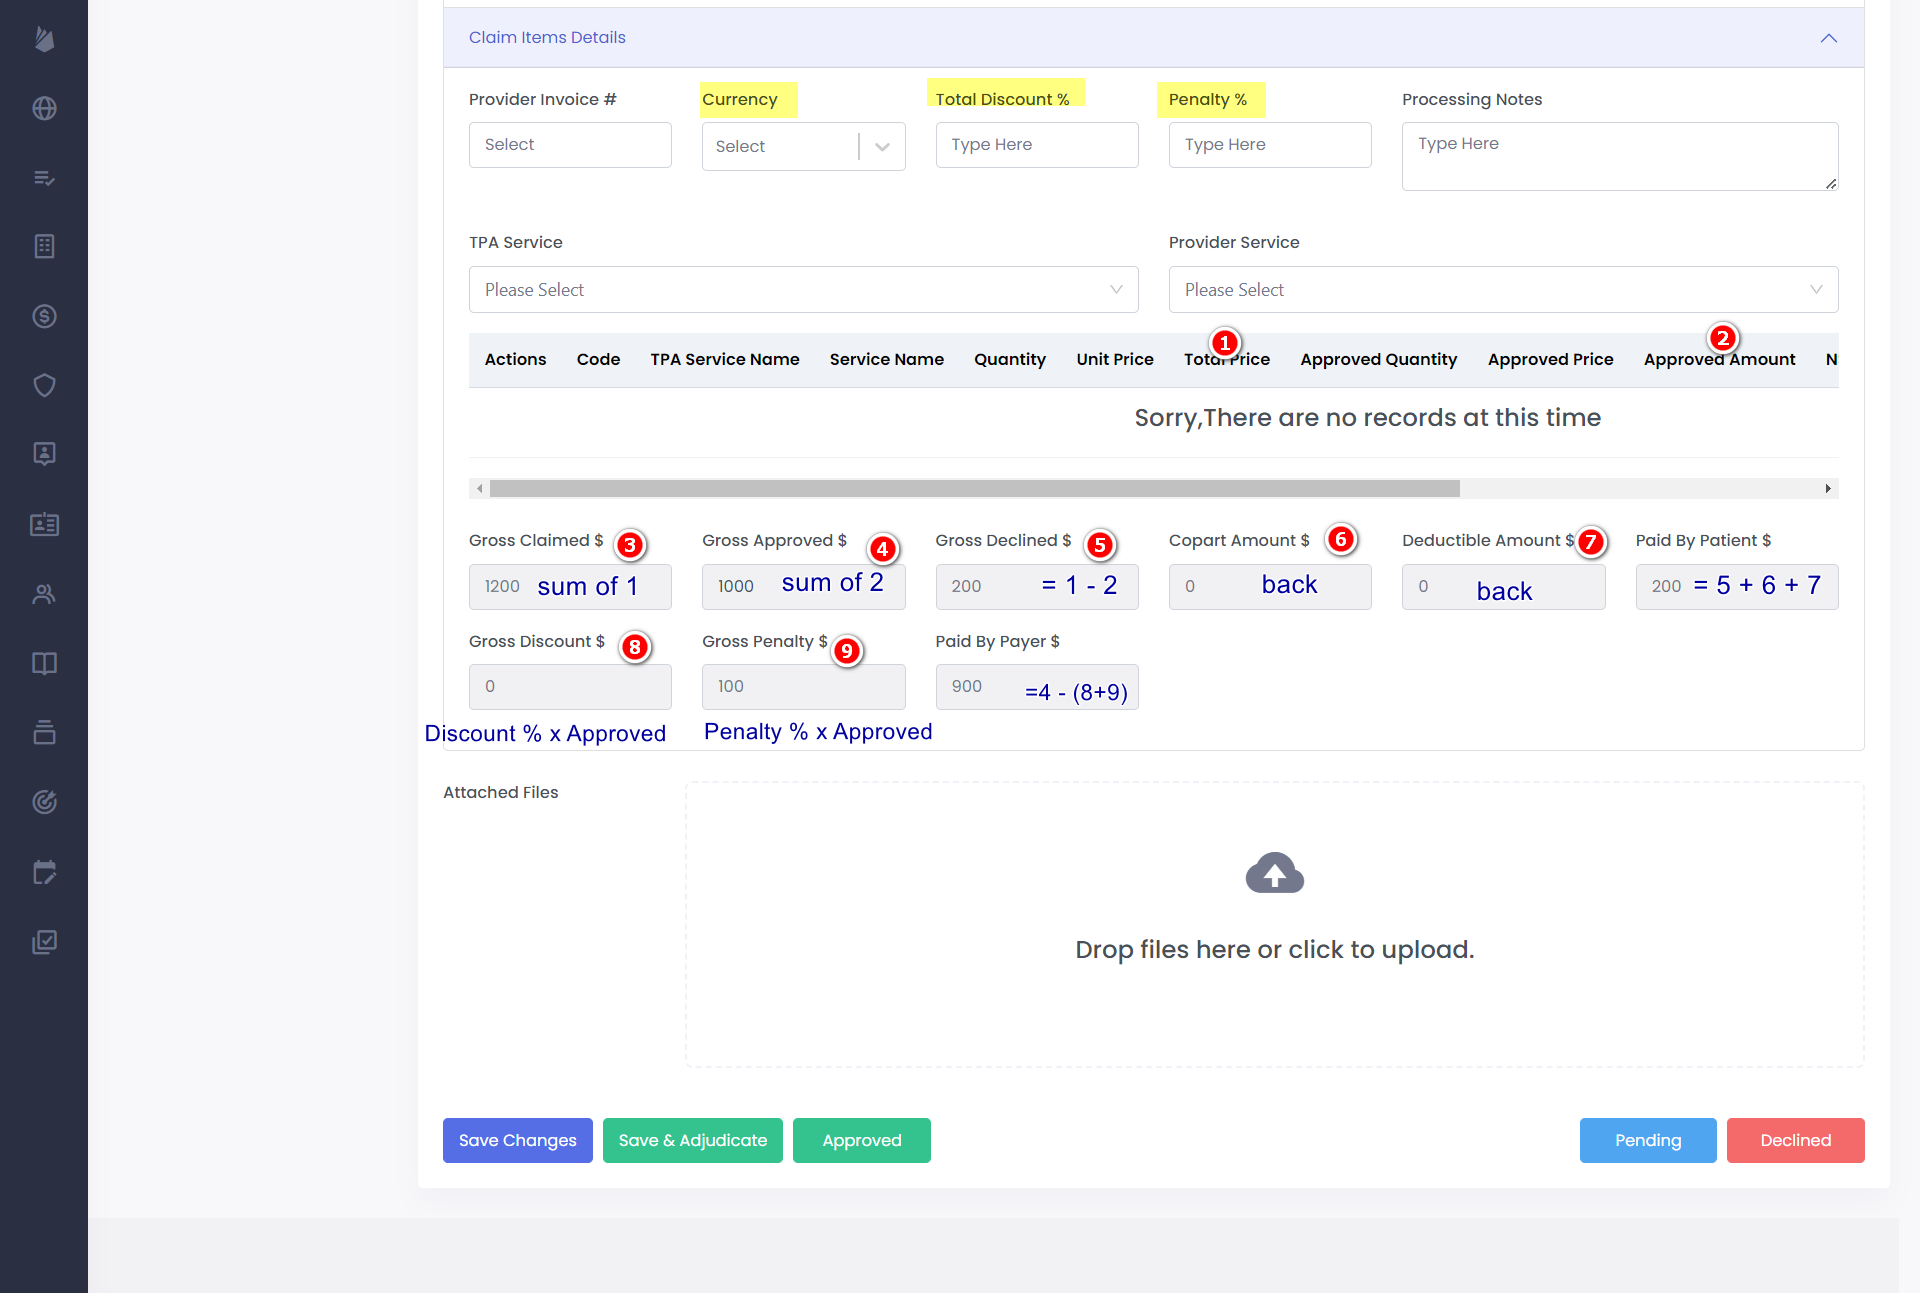Viewport: 1920px width, 1293px height.
Task: Click the target goal sidebar icon
Action: [x=44, y=802]
